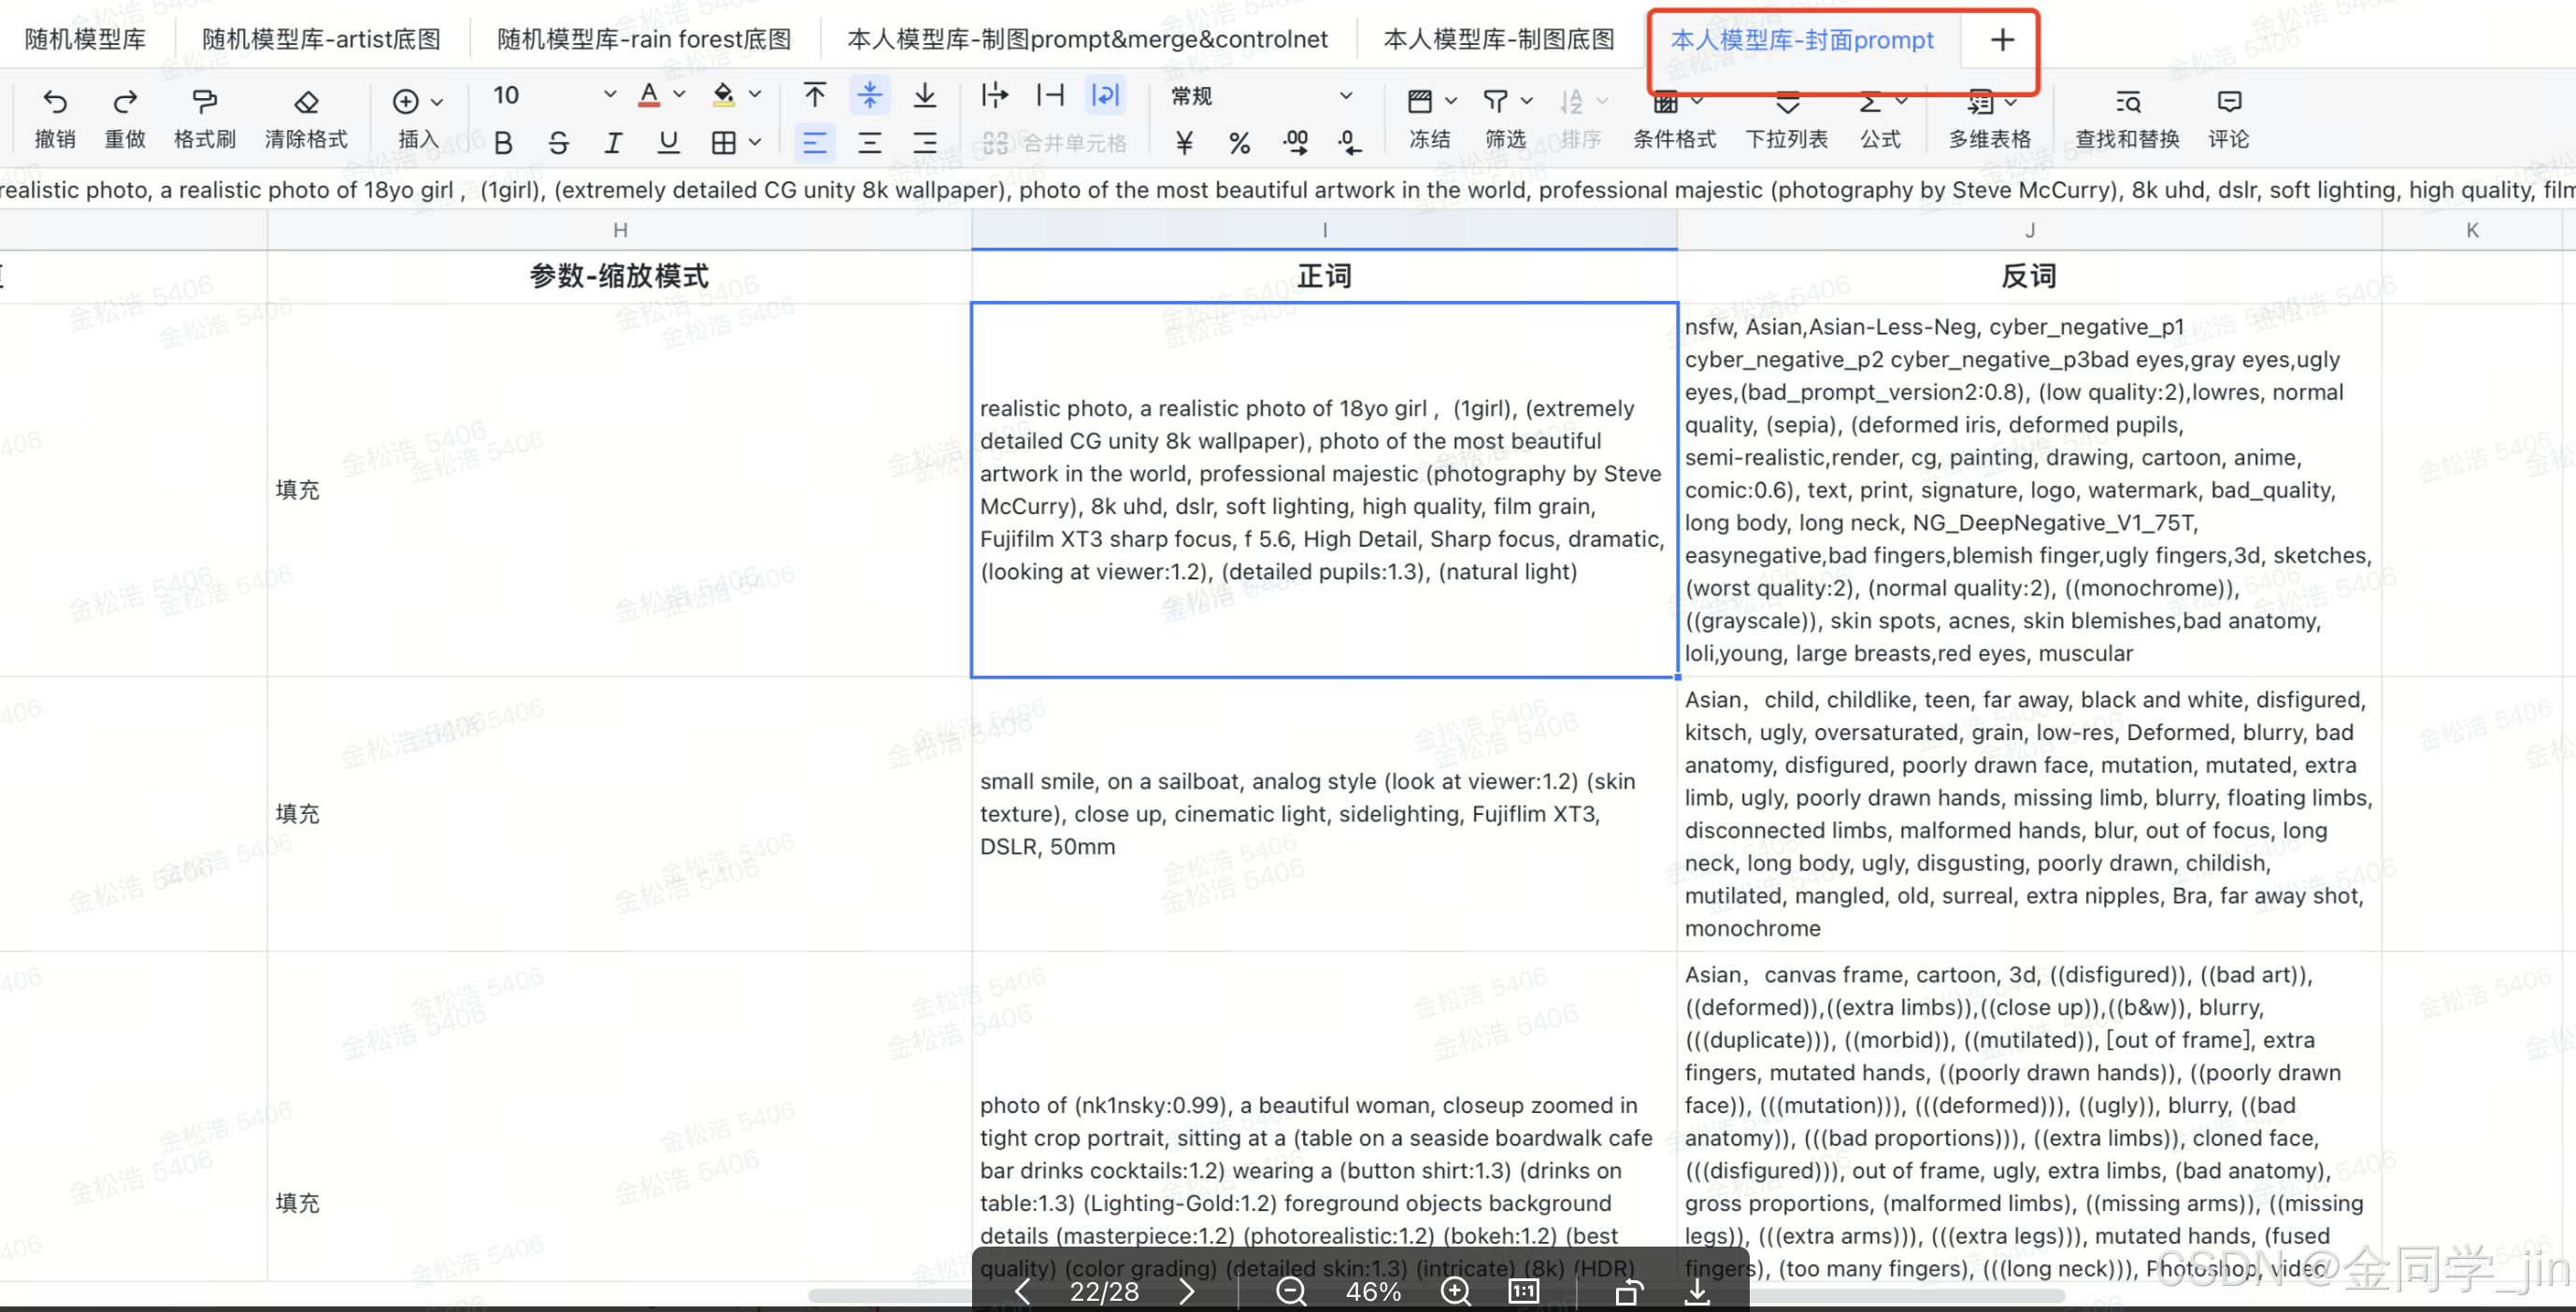This screenshot has height=1312, width=2576.
Task: Click the comment (评论) icon
Action: click(x=2229, y=102)
